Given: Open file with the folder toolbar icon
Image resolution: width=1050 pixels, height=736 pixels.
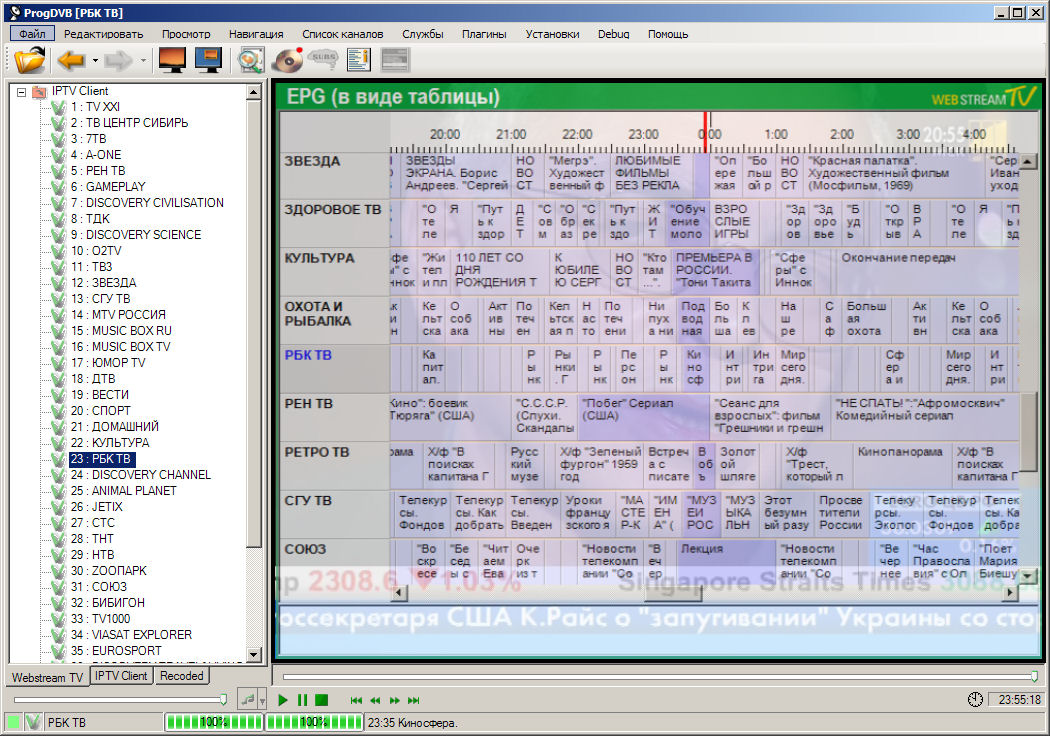Looking at the screenshot, I should (x=30, y=60).
